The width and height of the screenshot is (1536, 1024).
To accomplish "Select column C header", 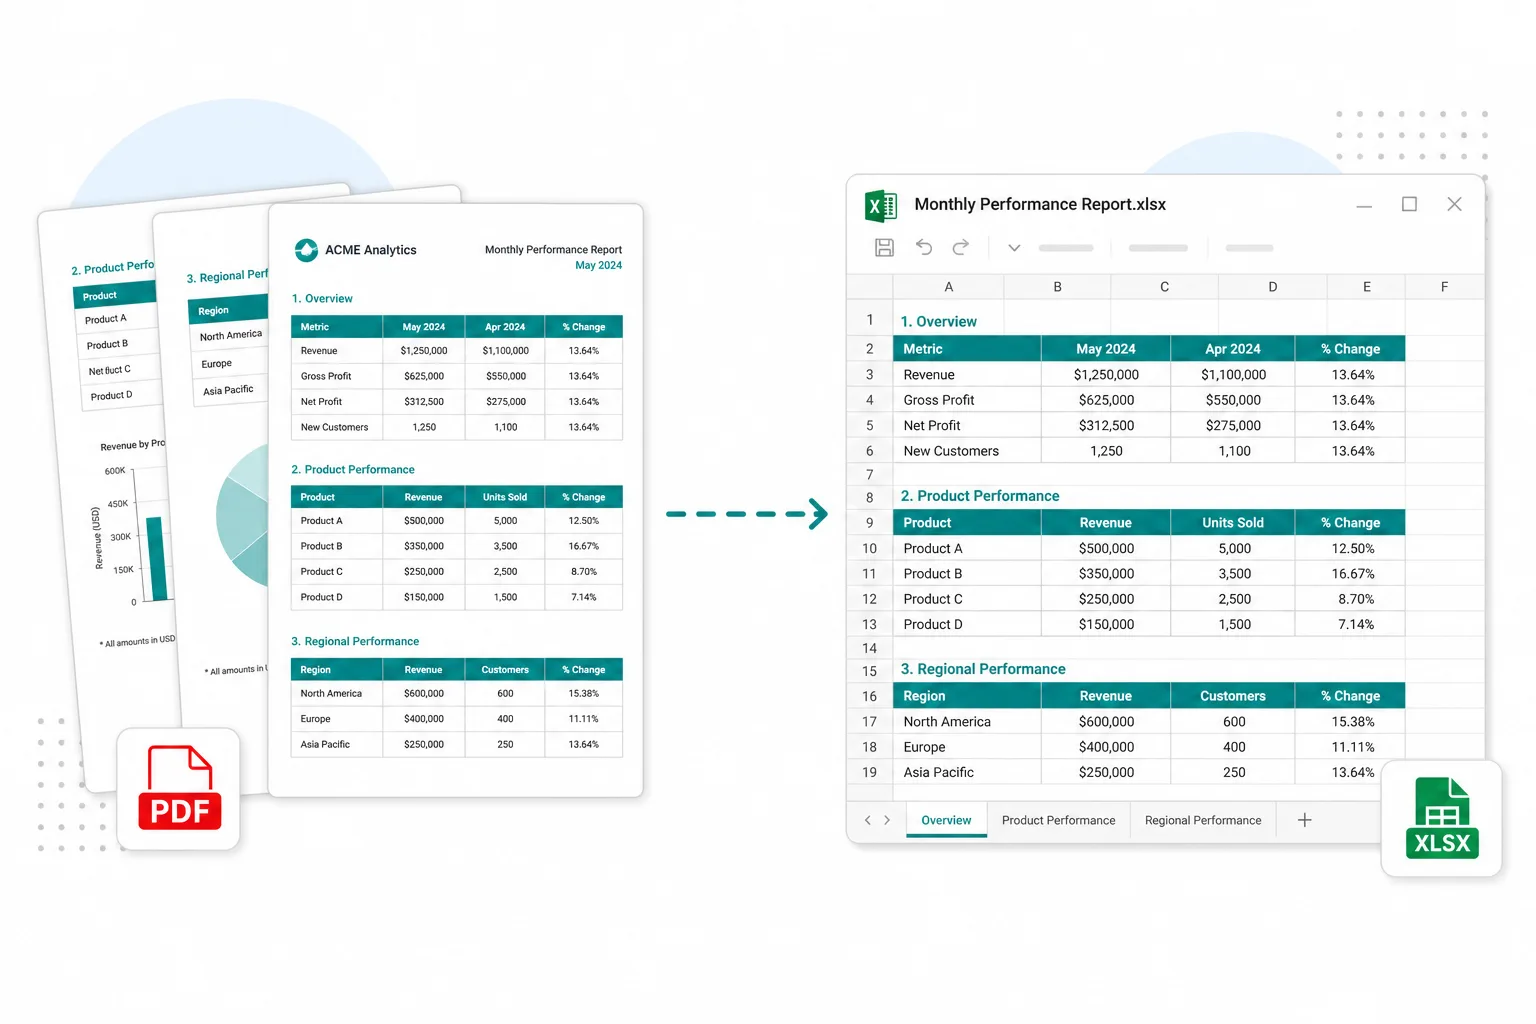I will 1164,287.
